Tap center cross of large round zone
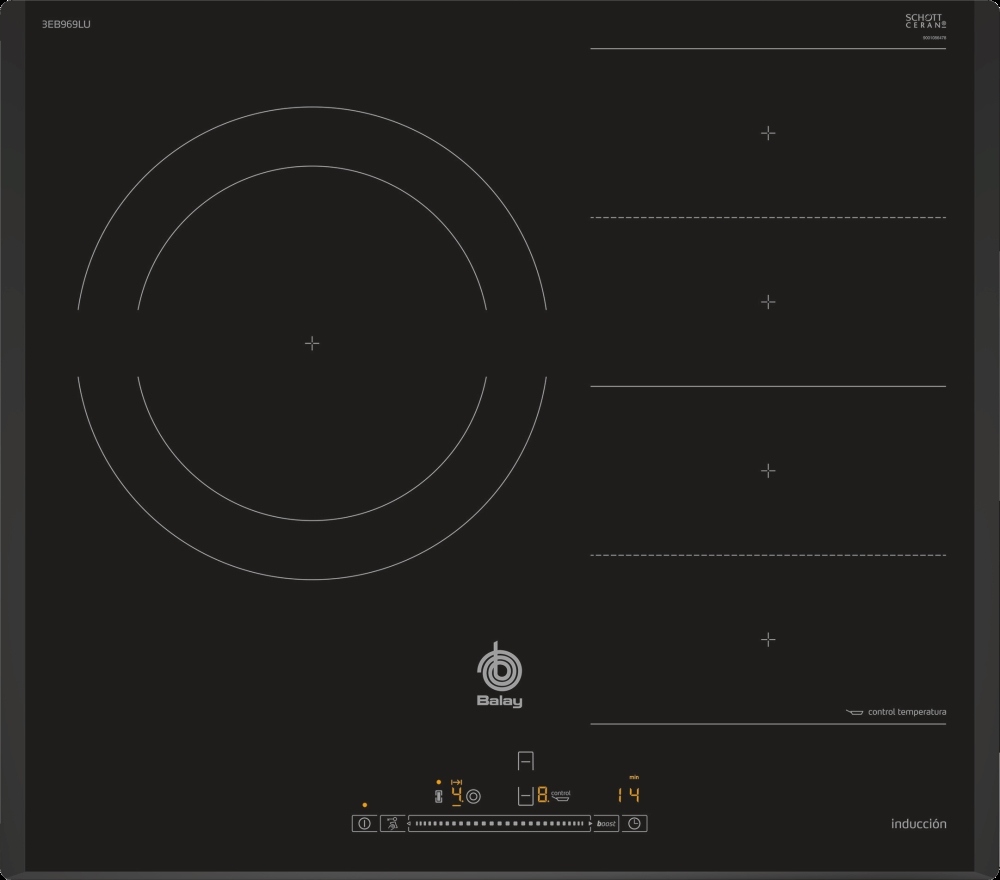The width and height of the screenshot is (1000, 880). click(312, 343)
